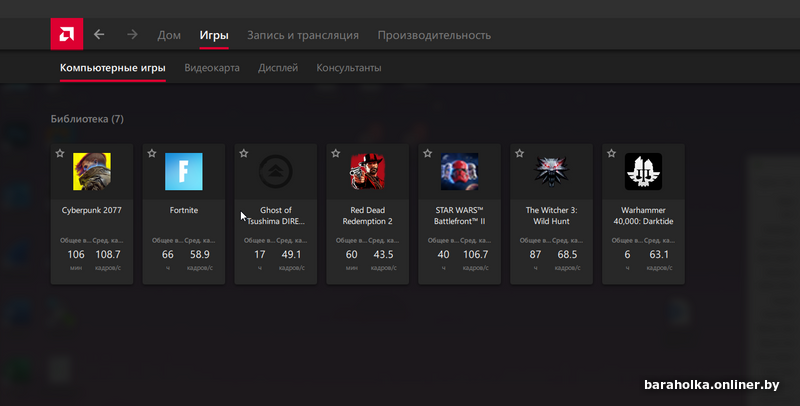The width and height of the screenshot is (800, 406).
Task: Click Red Dead 43.5 FPS value
Action: pos(383,254)
